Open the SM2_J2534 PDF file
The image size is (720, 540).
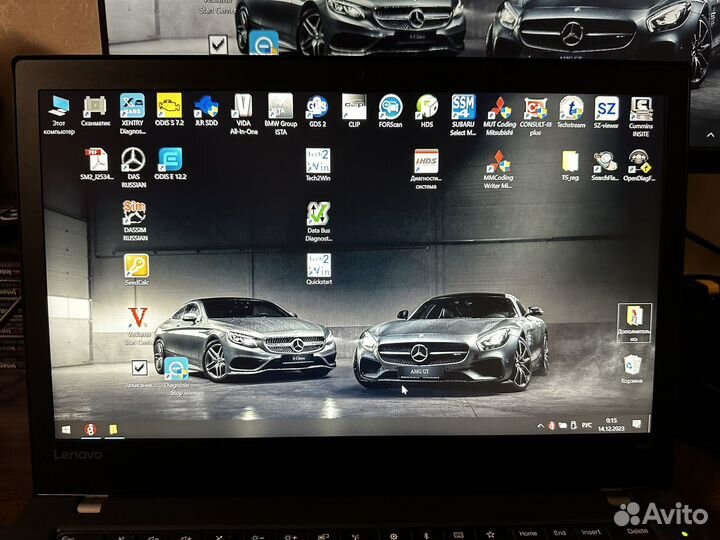click(x=96, y=164)
